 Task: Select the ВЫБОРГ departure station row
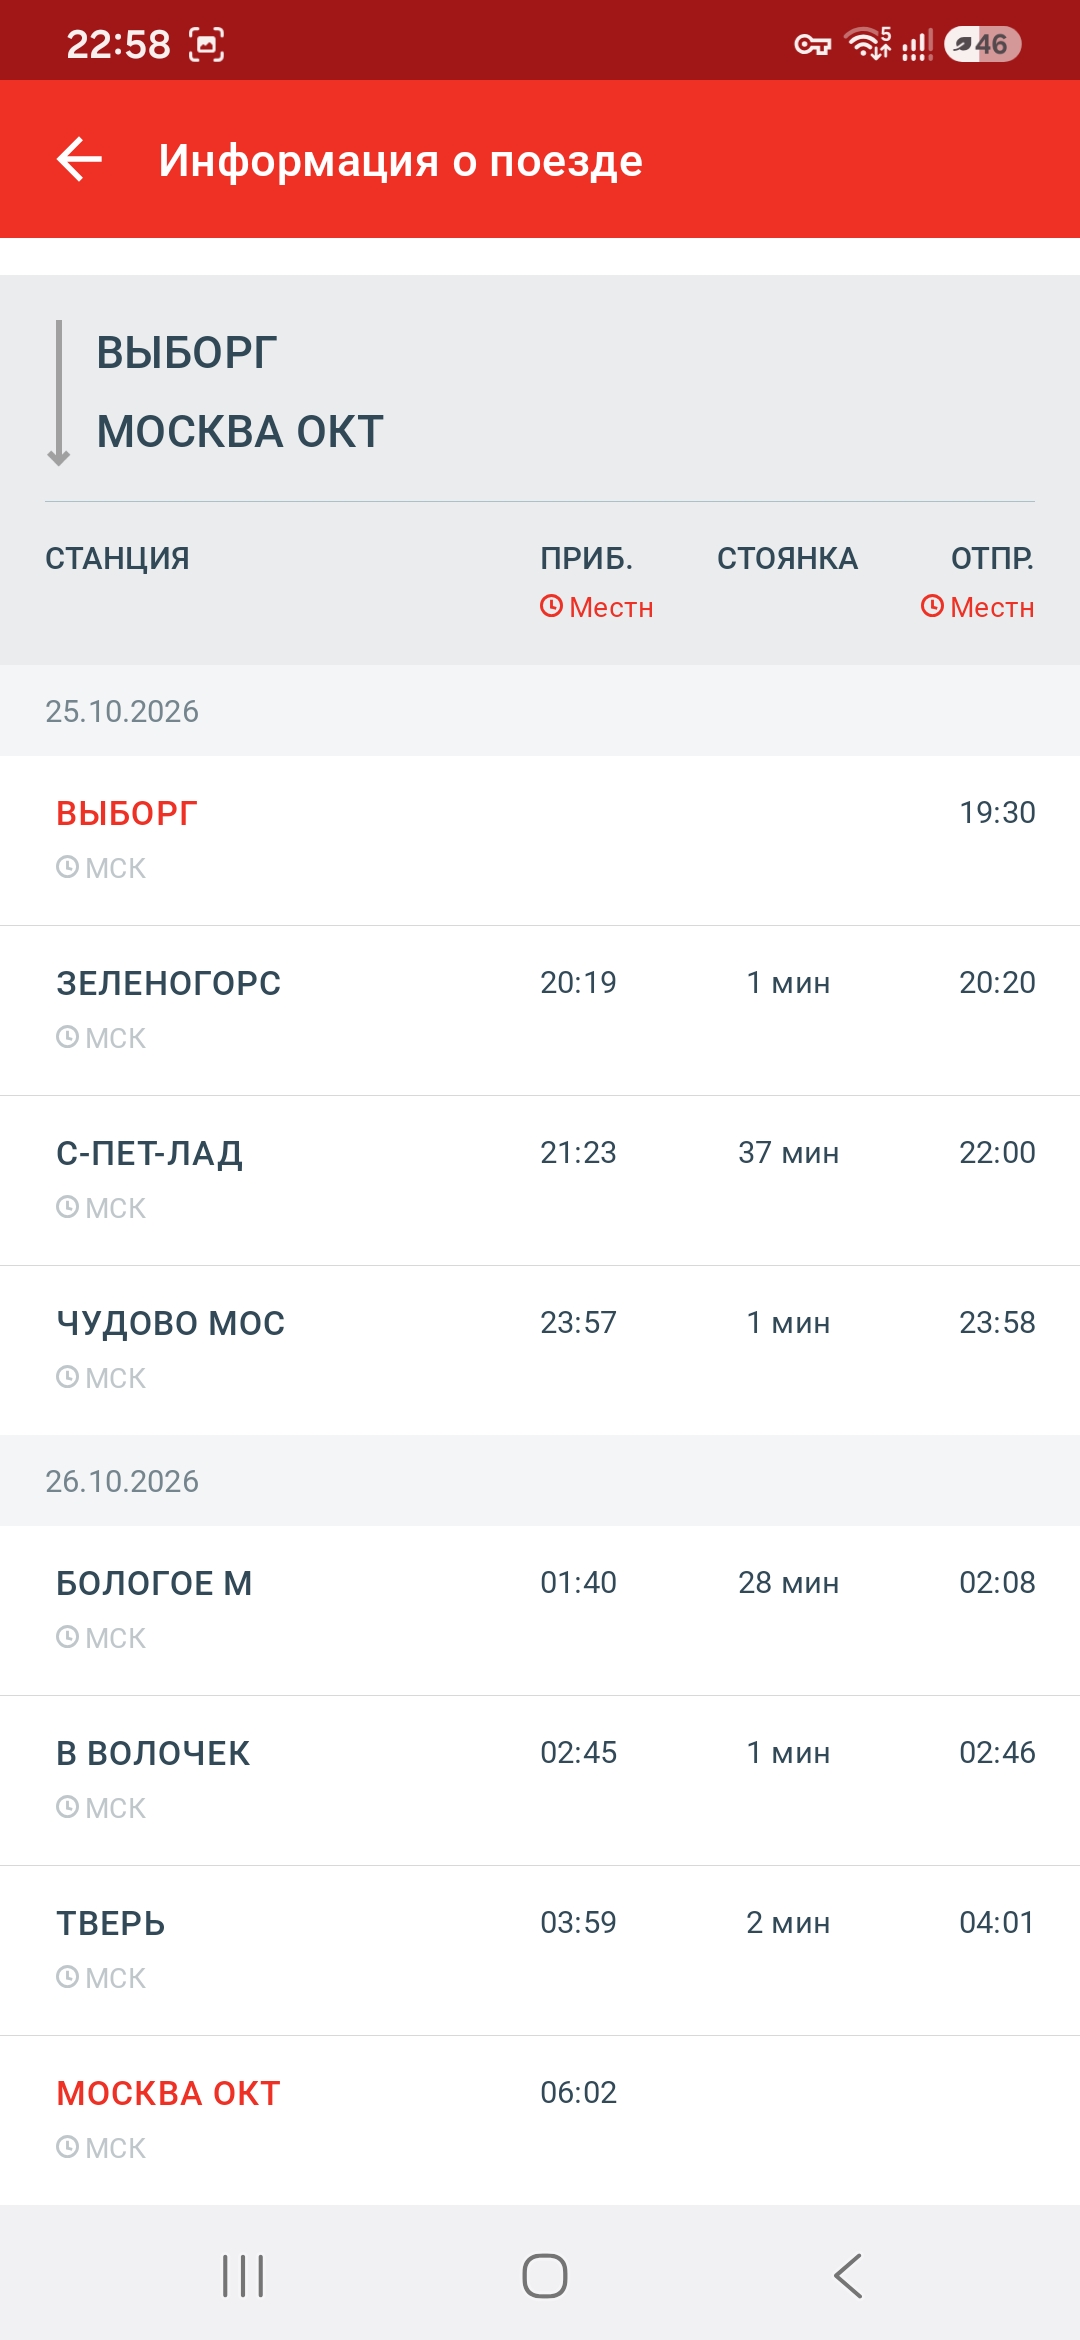[x=540, y=841]
